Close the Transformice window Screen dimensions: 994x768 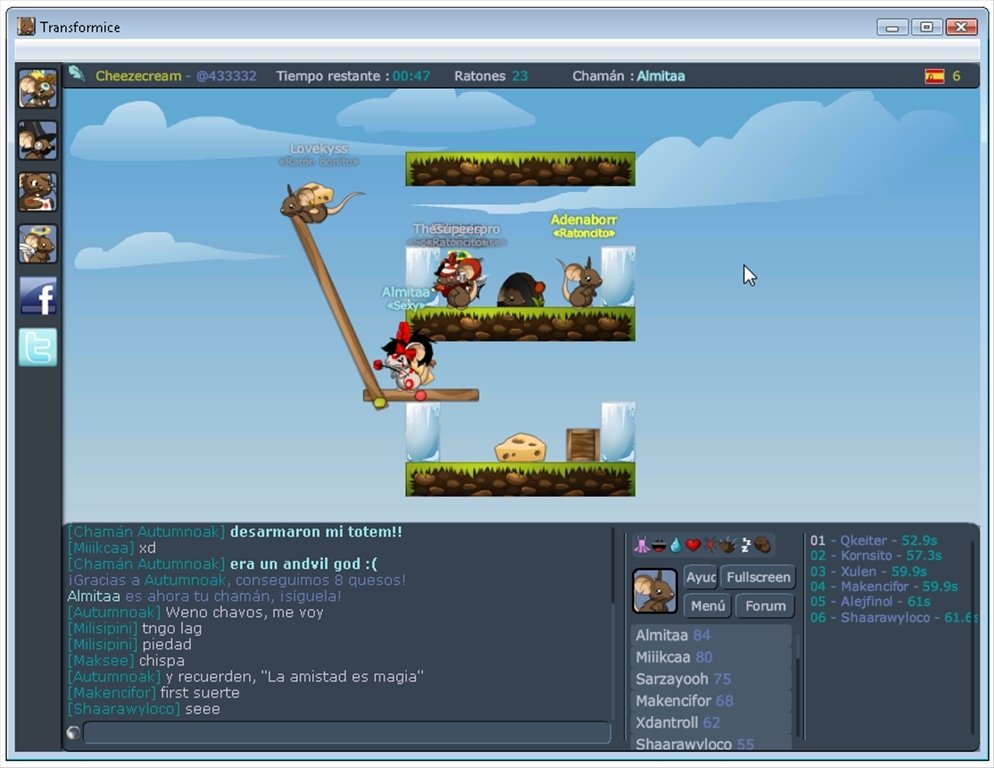(x=961, y=27)
